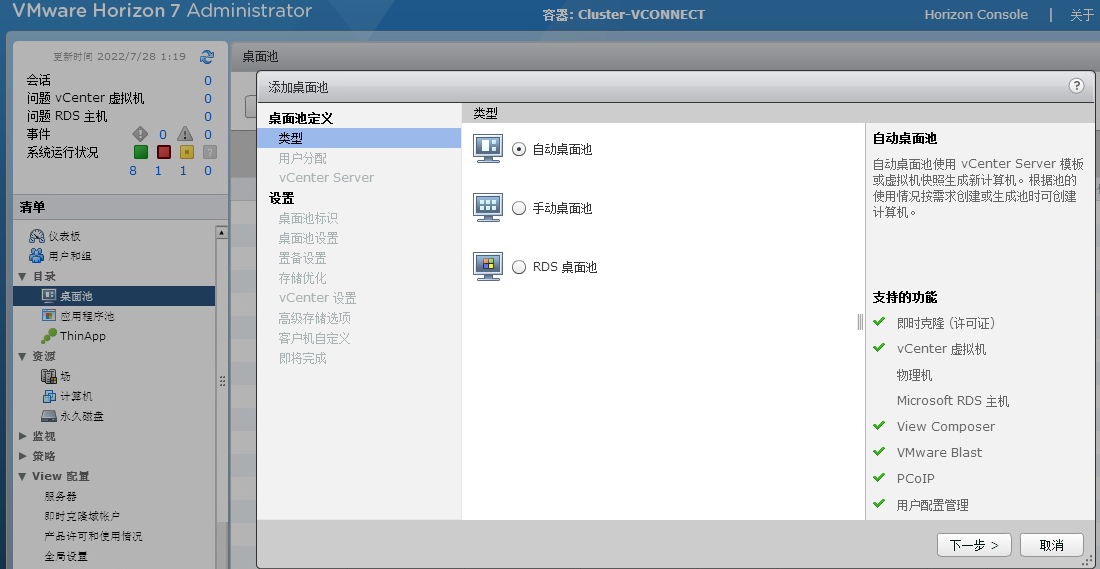Open the 关于 link in the header
1100x569 pixels.
pyautogui.click(x=1082, y=14)
